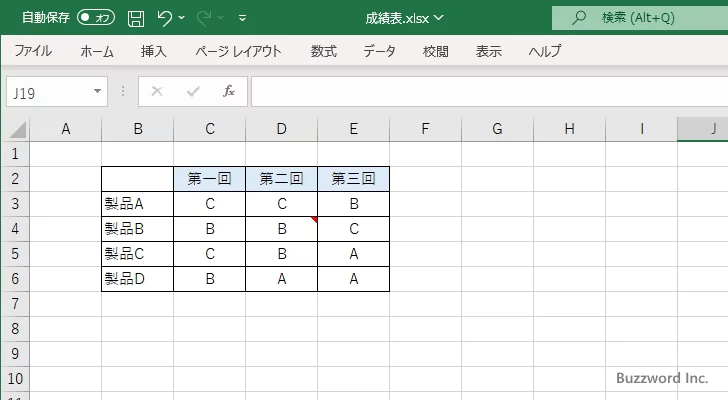Image resolution: width=728 pixels, height=400 pixels.
Task: Click the Redo arrow icon
Action: pos(204,18)
